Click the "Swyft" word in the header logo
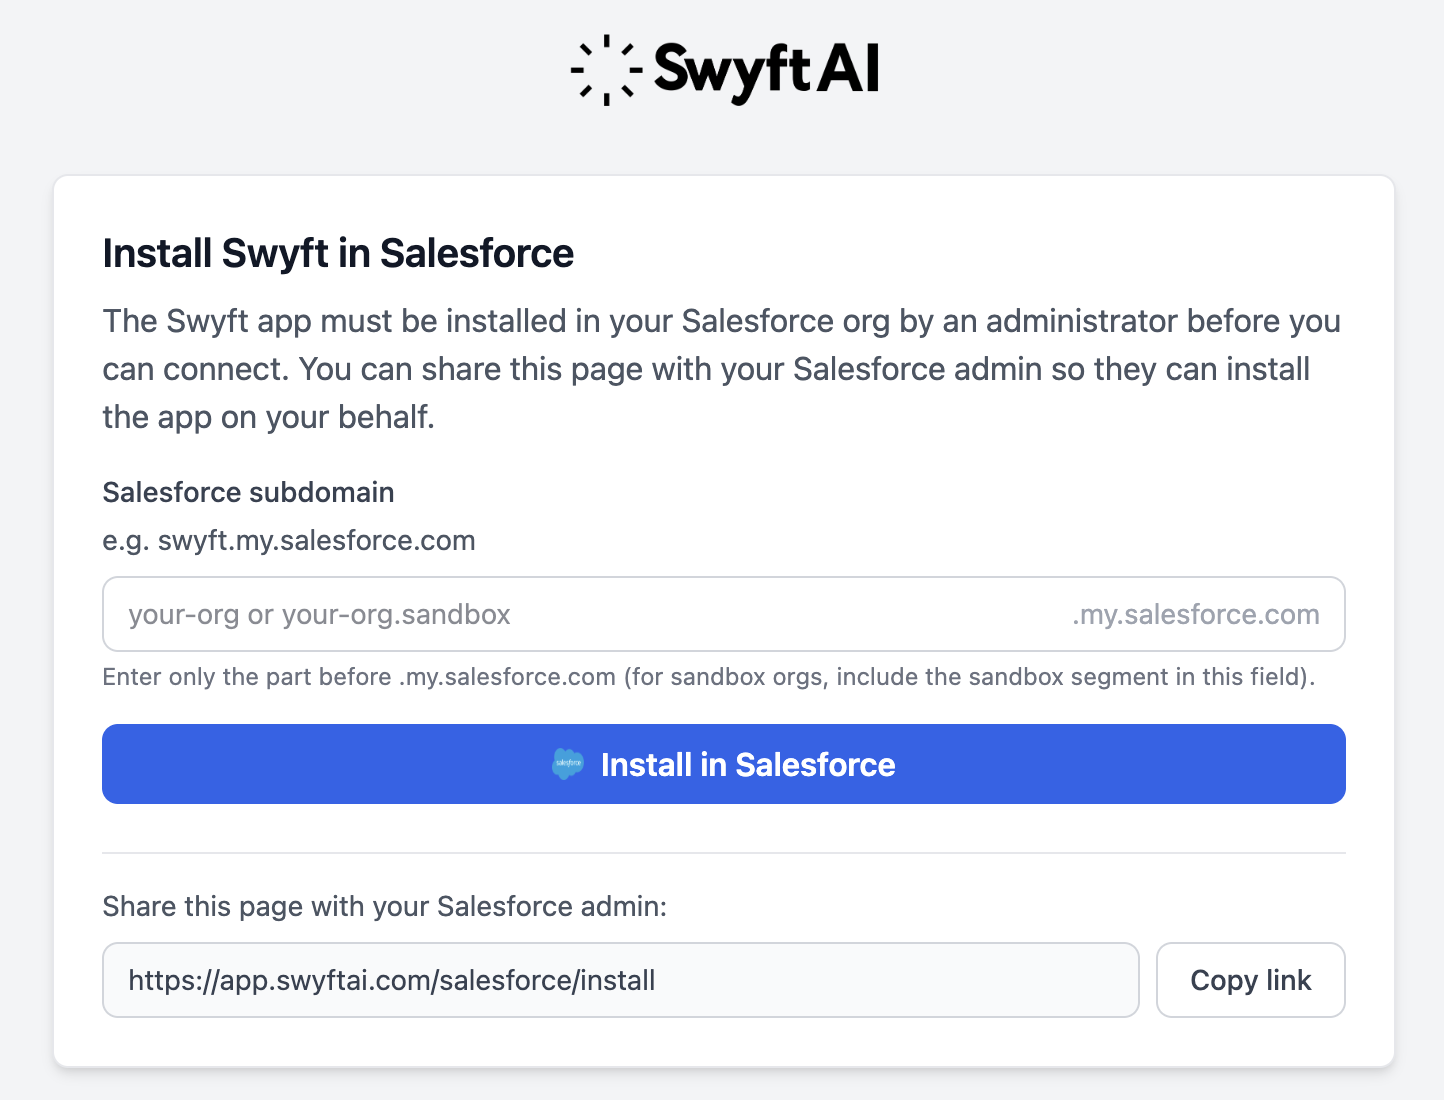The image size is (1444, 1100). tap(731, 70)
